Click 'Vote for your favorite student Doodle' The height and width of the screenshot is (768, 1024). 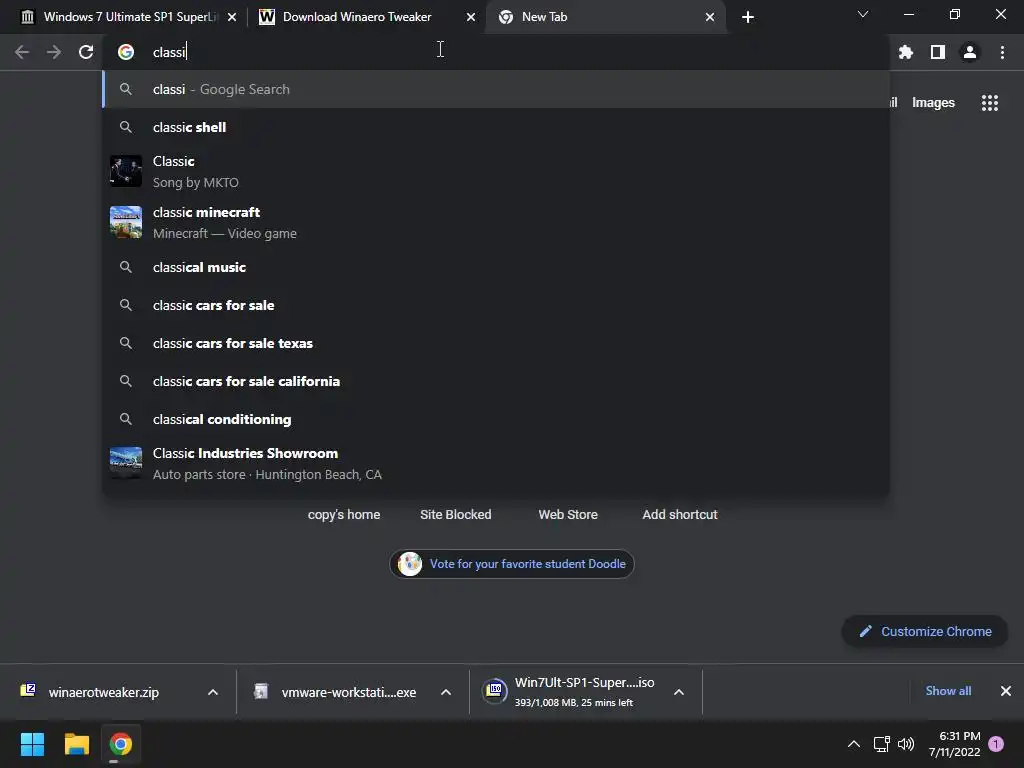coord(512,564)
